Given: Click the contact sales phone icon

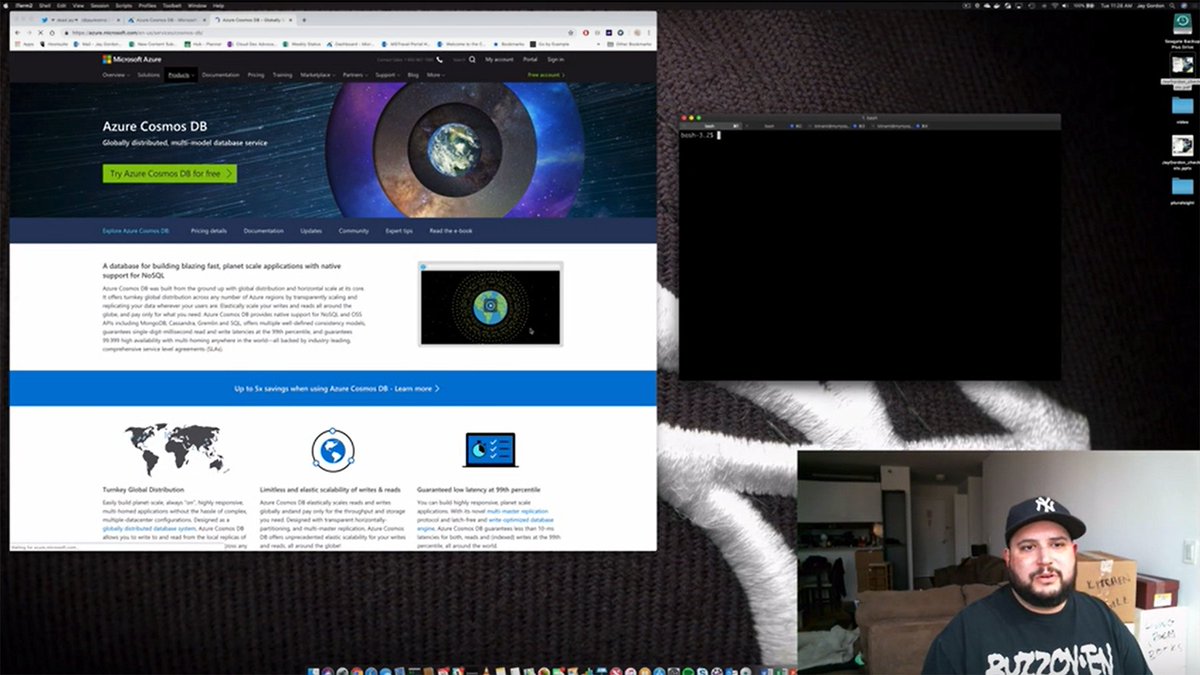Looking at the screenshot, I should [440, 59].
